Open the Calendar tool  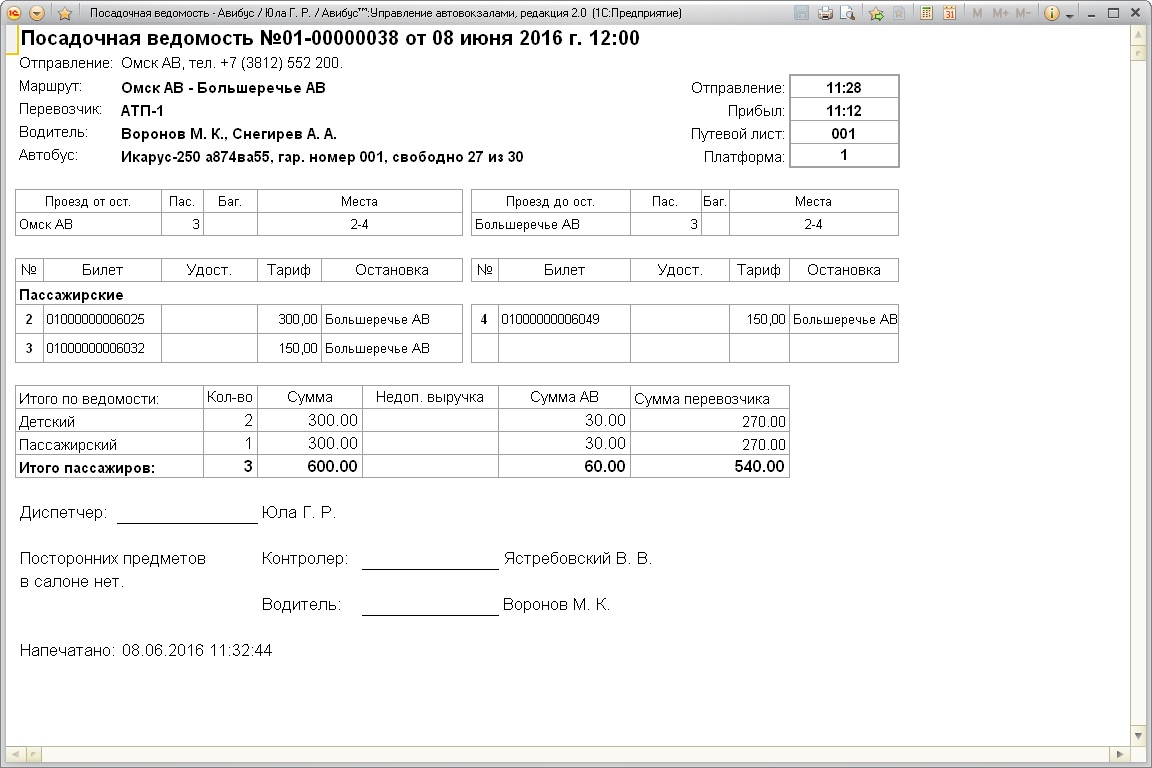click(x=949, y=14)
